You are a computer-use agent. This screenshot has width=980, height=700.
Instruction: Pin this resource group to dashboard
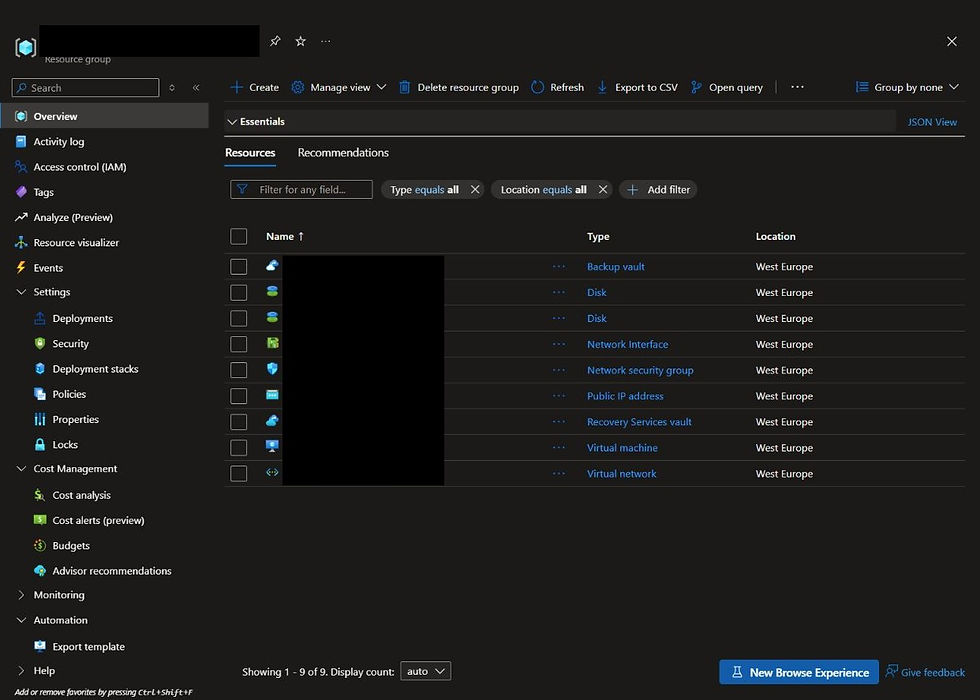tap(275, 41)
